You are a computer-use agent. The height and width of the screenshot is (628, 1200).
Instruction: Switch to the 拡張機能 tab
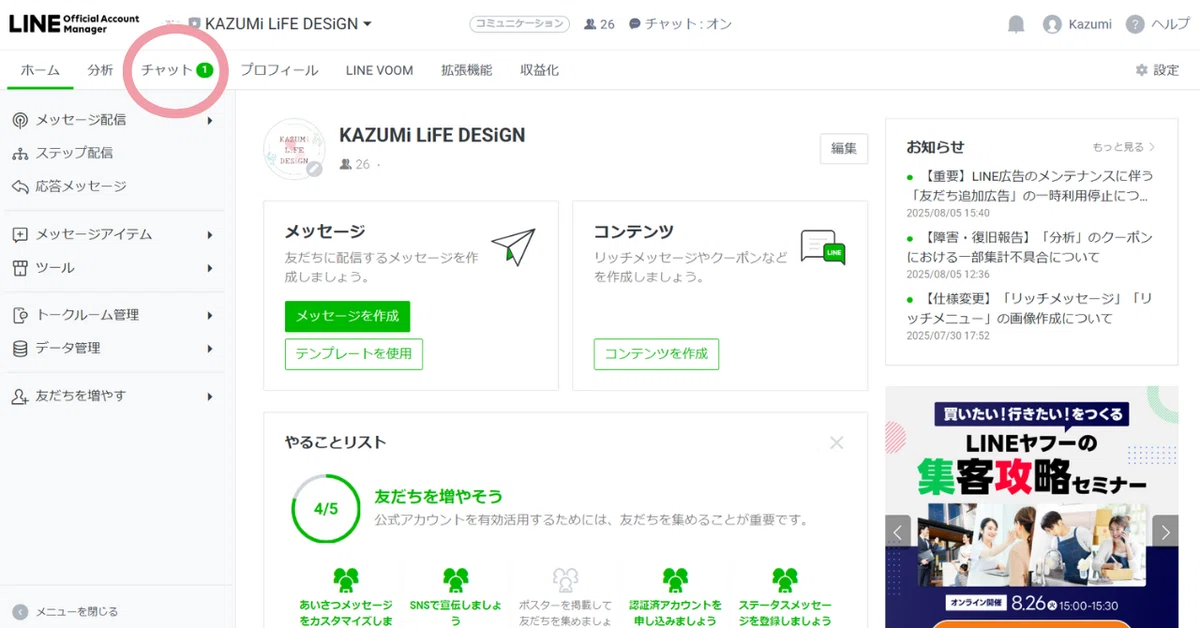tap(466, 70)
